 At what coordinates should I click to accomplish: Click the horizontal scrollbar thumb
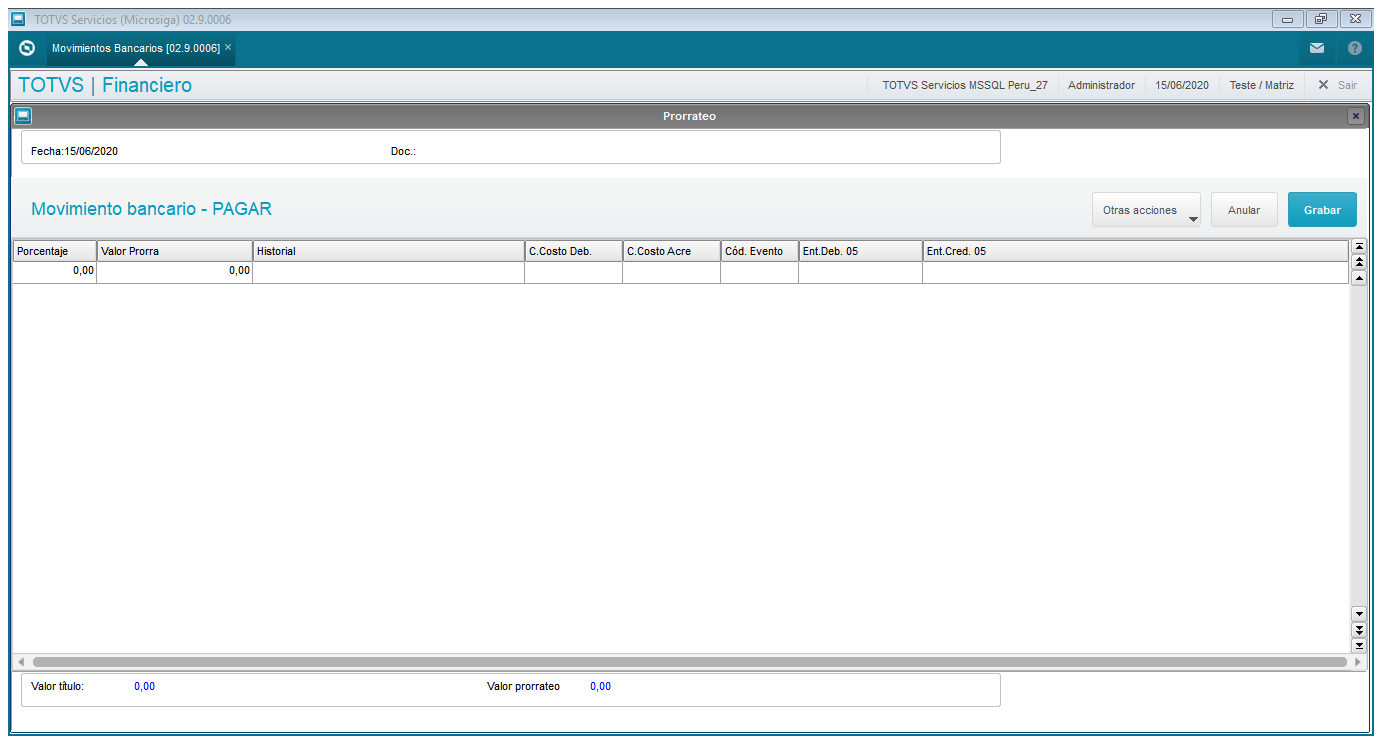(x=689, y=662)
